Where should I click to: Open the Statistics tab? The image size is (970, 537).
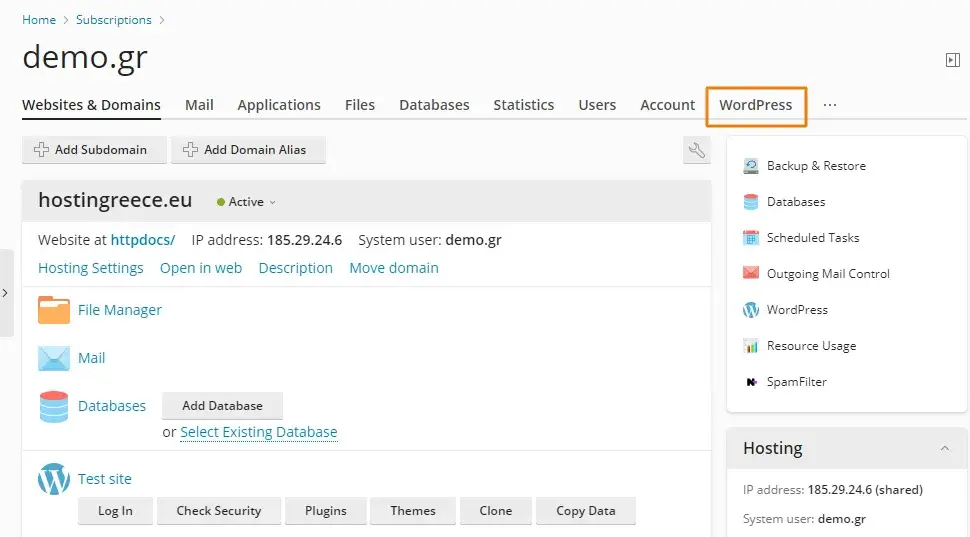[x=524, y=105]
